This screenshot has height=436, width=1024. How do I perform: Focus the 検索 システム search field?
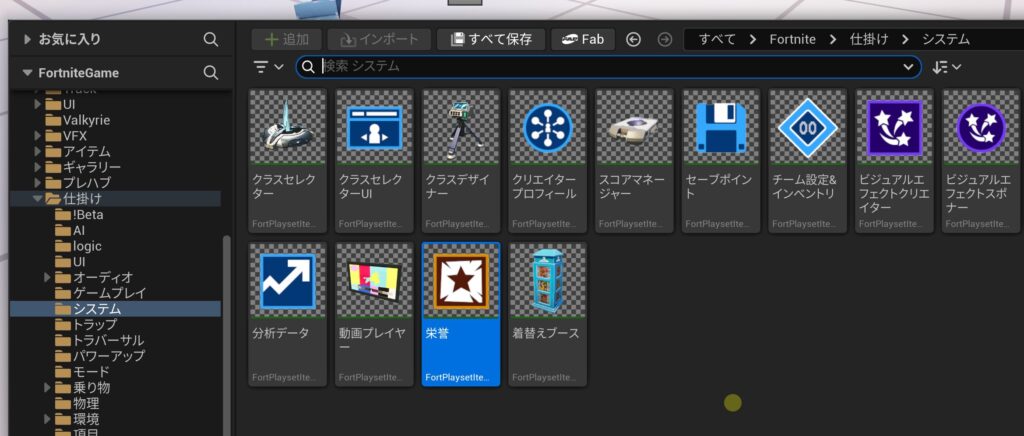(609, 67)
